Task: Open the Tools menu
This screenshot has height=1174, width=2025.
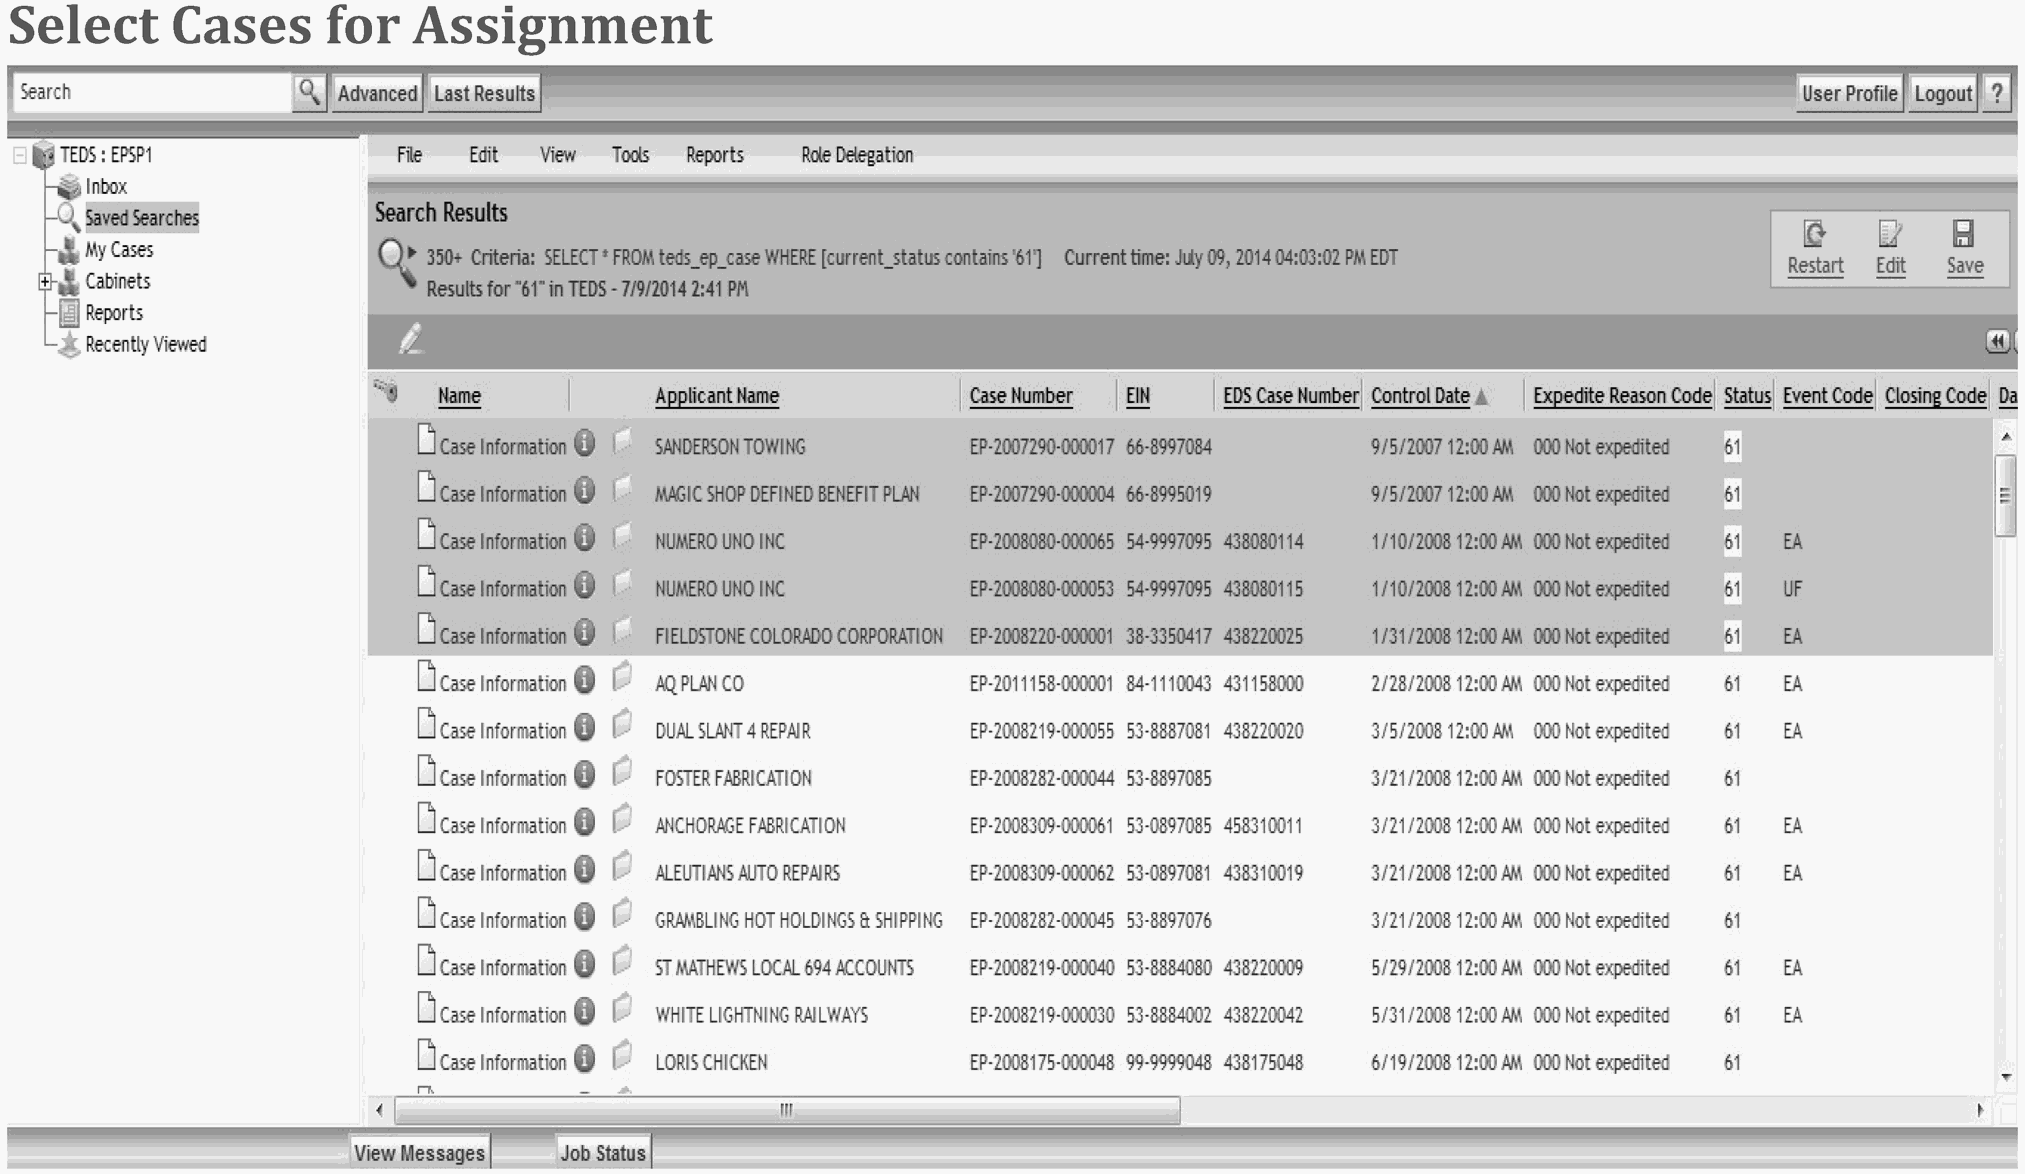Action: 630,155
